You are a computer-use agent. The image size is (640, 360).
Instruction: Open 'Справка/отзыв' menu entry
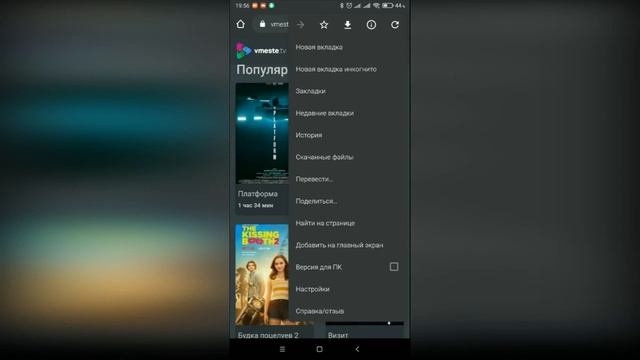pos(320,311)
